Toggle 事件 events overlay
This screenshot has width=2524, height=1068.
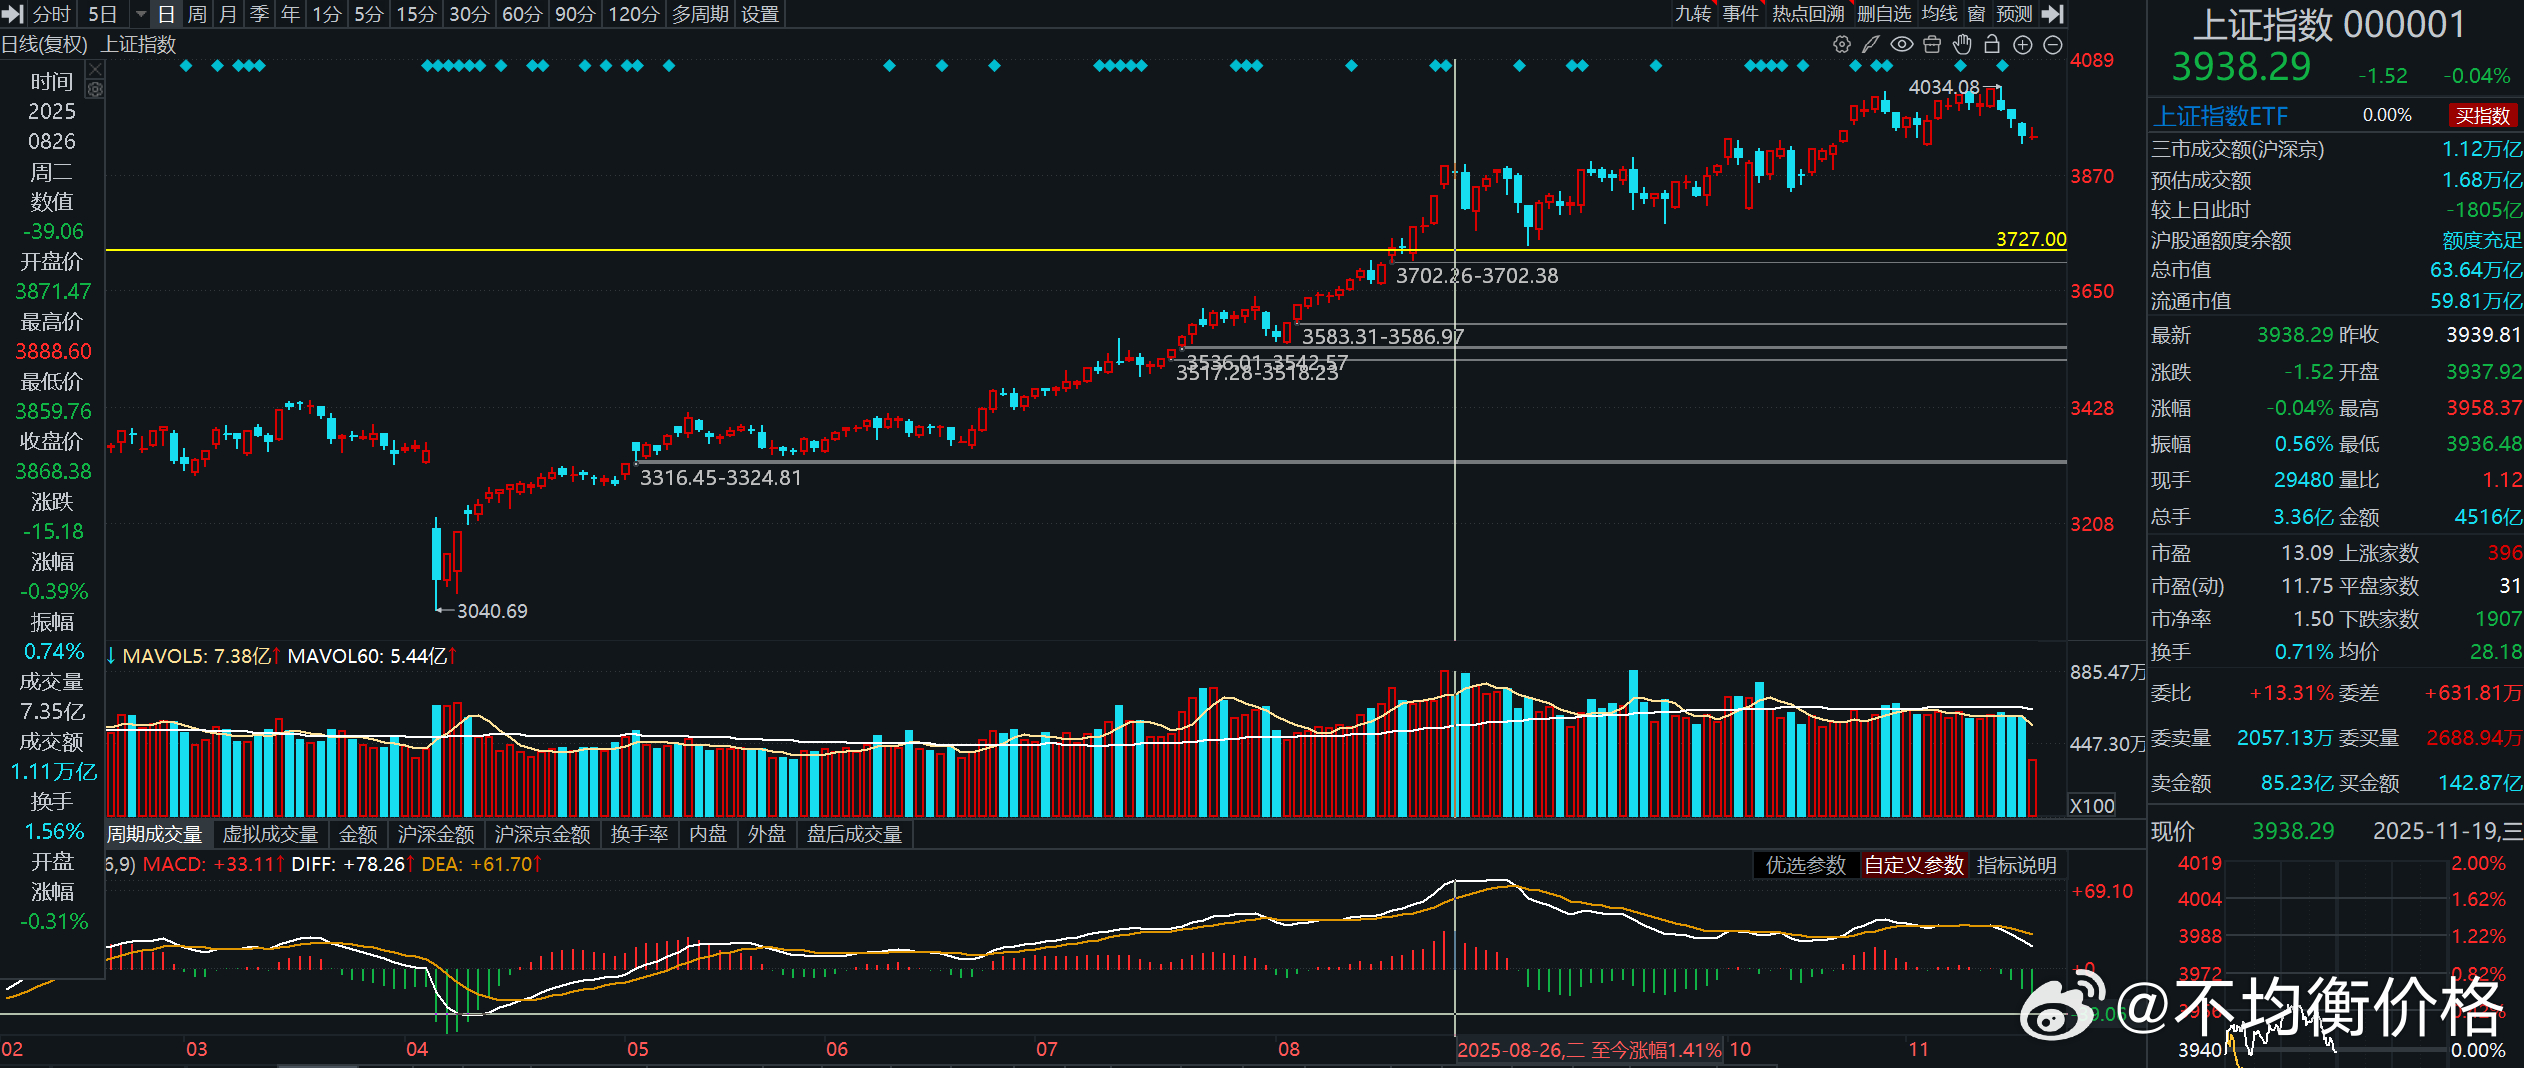click(1741, 14)
